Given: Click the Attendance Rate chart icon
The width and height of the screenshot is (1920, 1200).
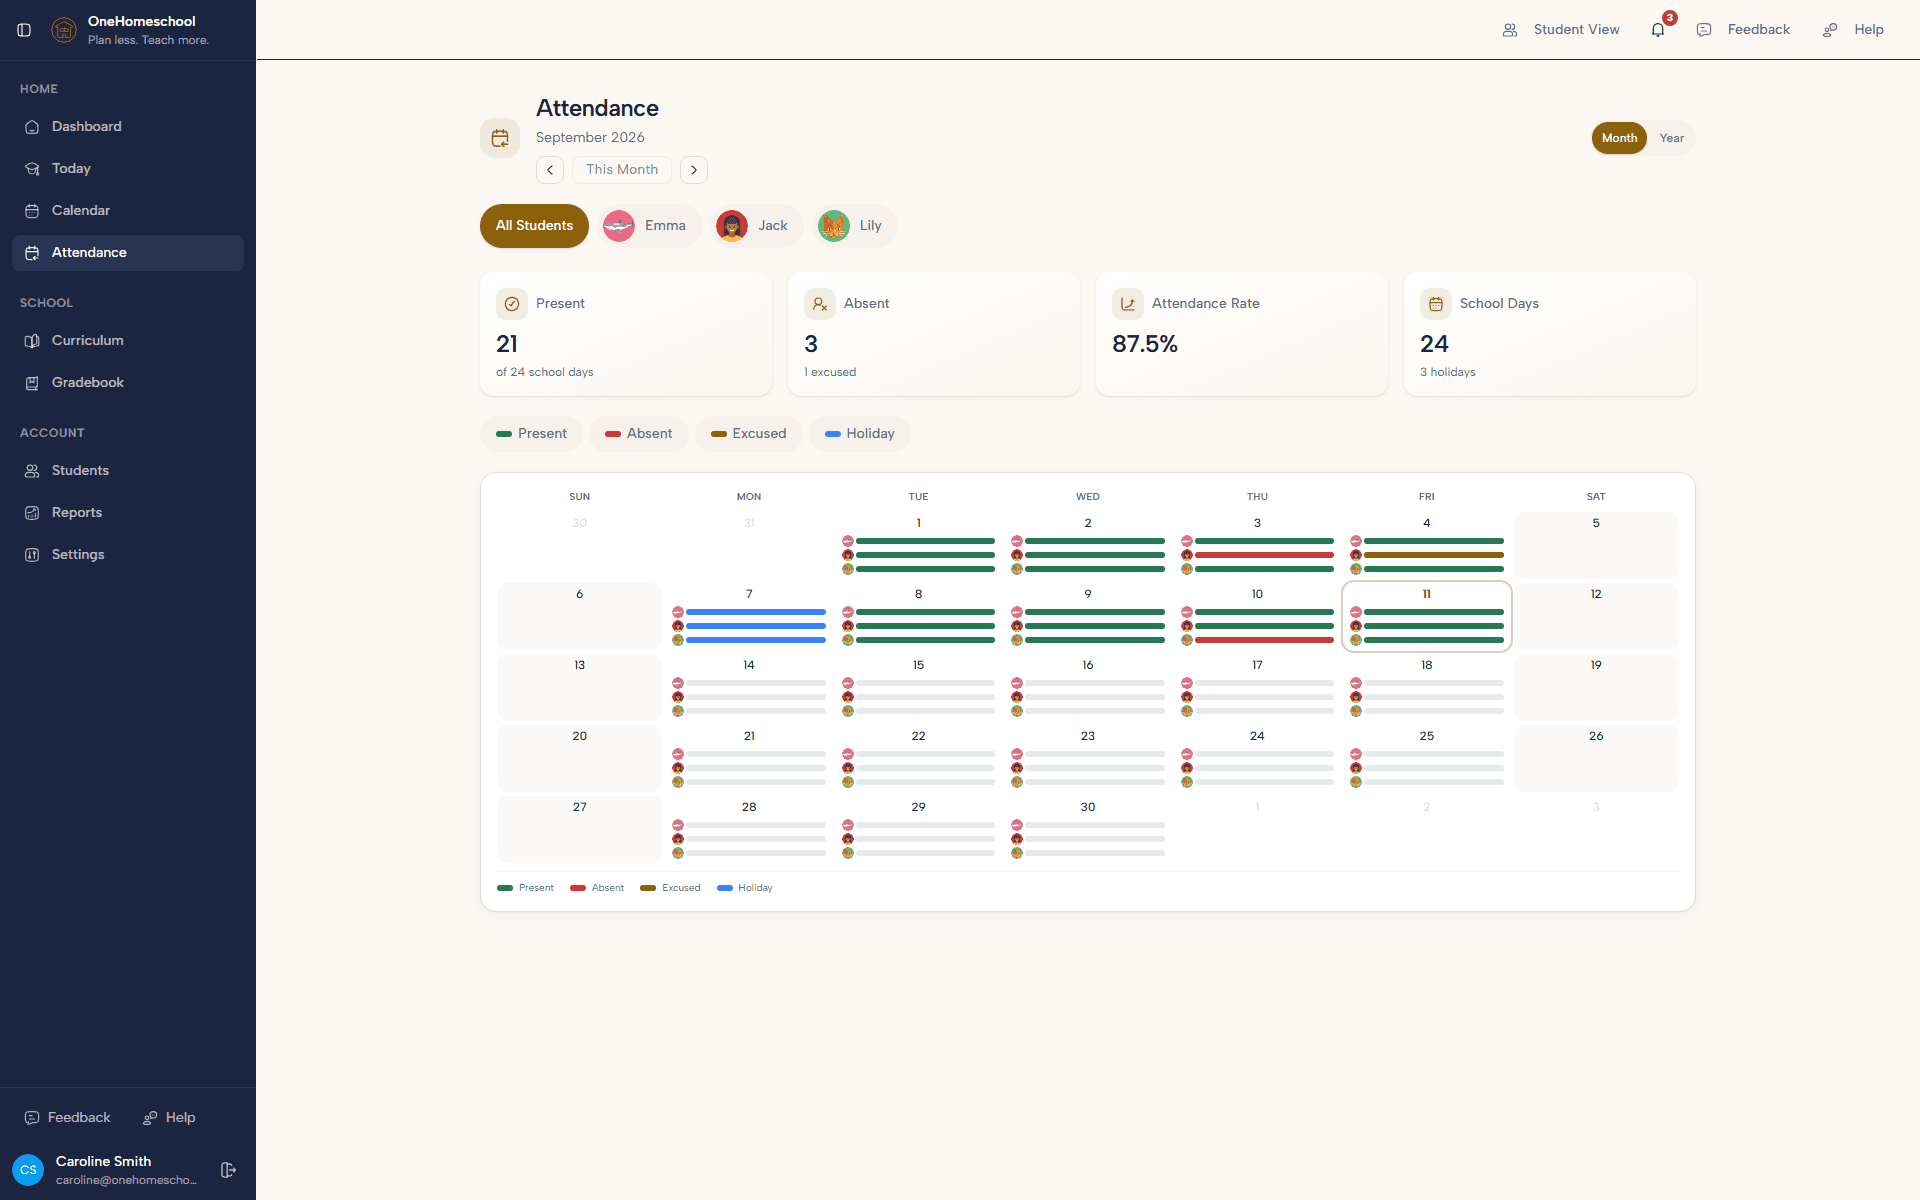Looking at the screenshot, I should pos(1128,304).
